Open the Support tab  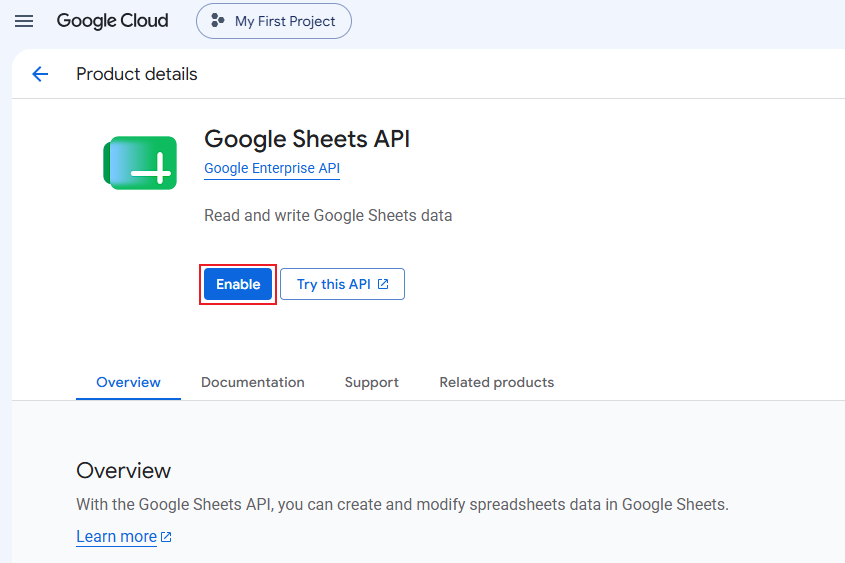[372, 382]
